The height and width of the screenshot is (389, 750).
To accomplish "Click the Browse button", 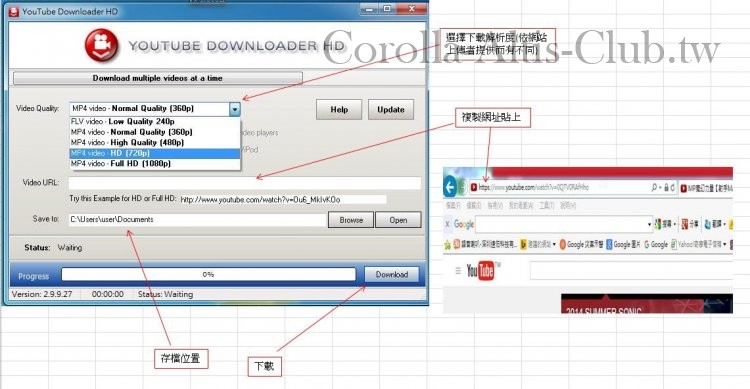I will pos(351,220).
